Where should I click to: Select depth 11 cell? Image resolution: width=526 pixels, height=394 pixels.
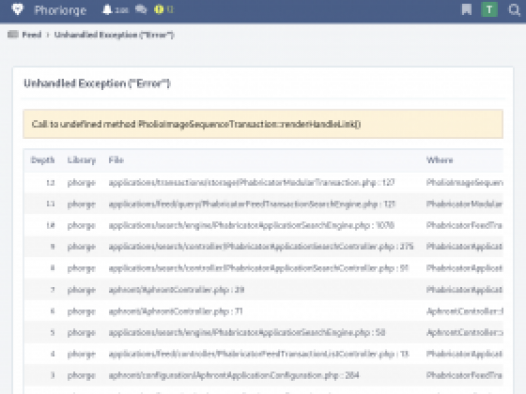50,204
